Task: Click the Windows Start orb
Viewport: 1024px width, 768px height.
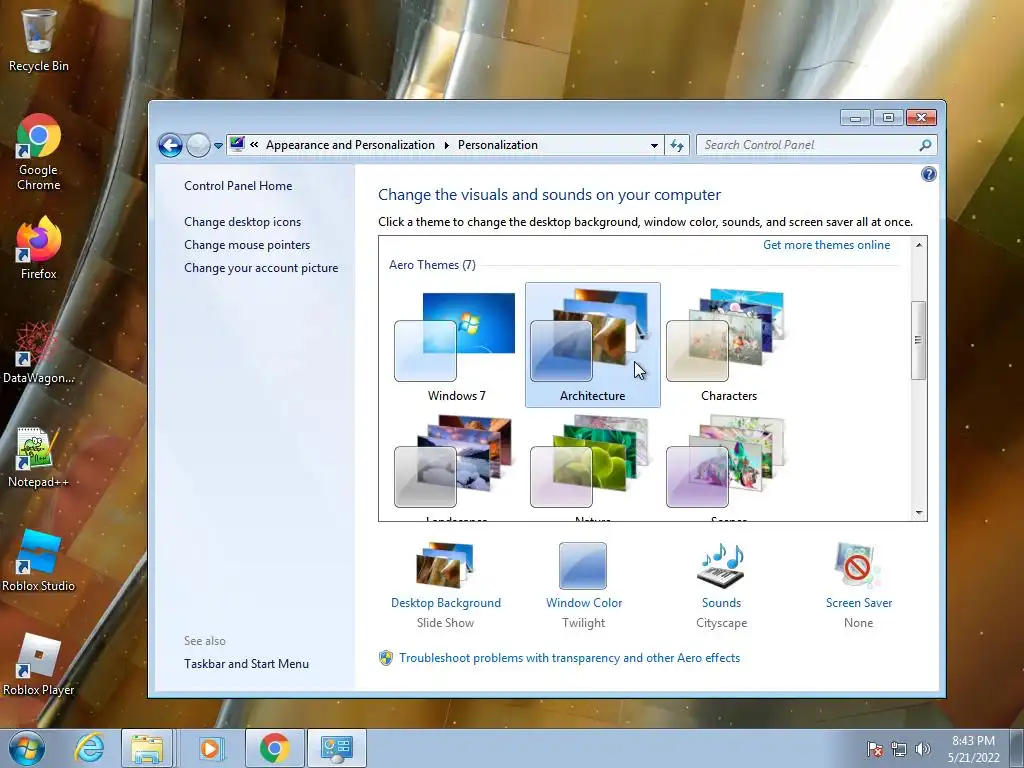Action: pyautogui.click(x=26, y=748)
